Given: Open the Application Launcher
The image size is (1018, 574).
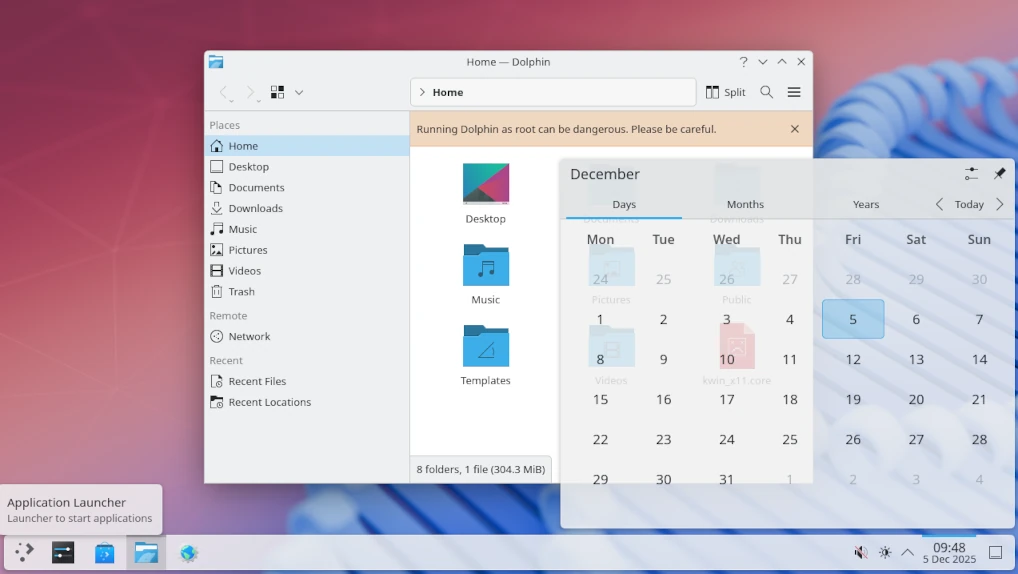Looking at the screenshot, I should click(x=24, y=553).
